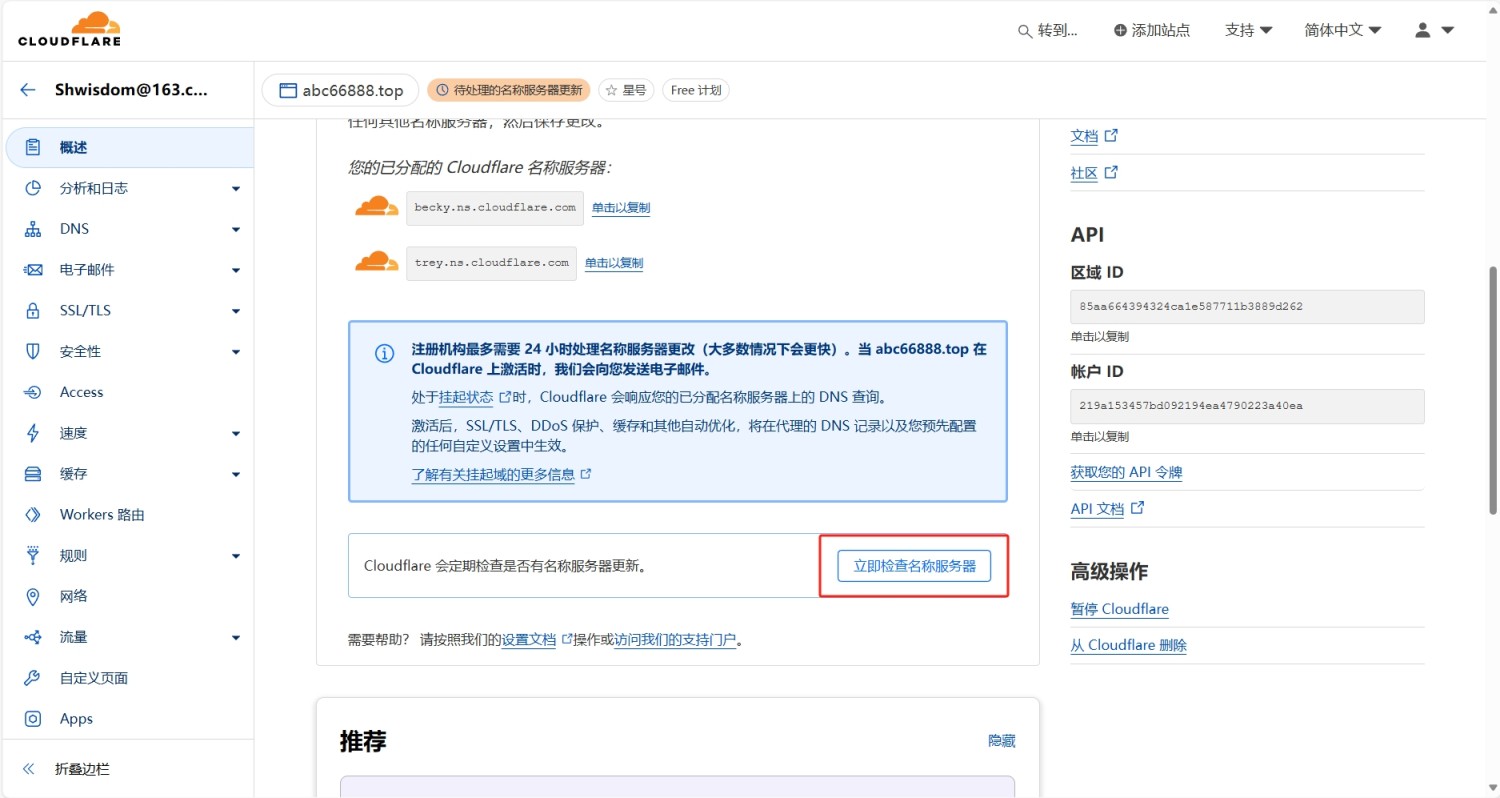
Task: Click the 分析和日志 pie chart icon
Action: point(33,188)
